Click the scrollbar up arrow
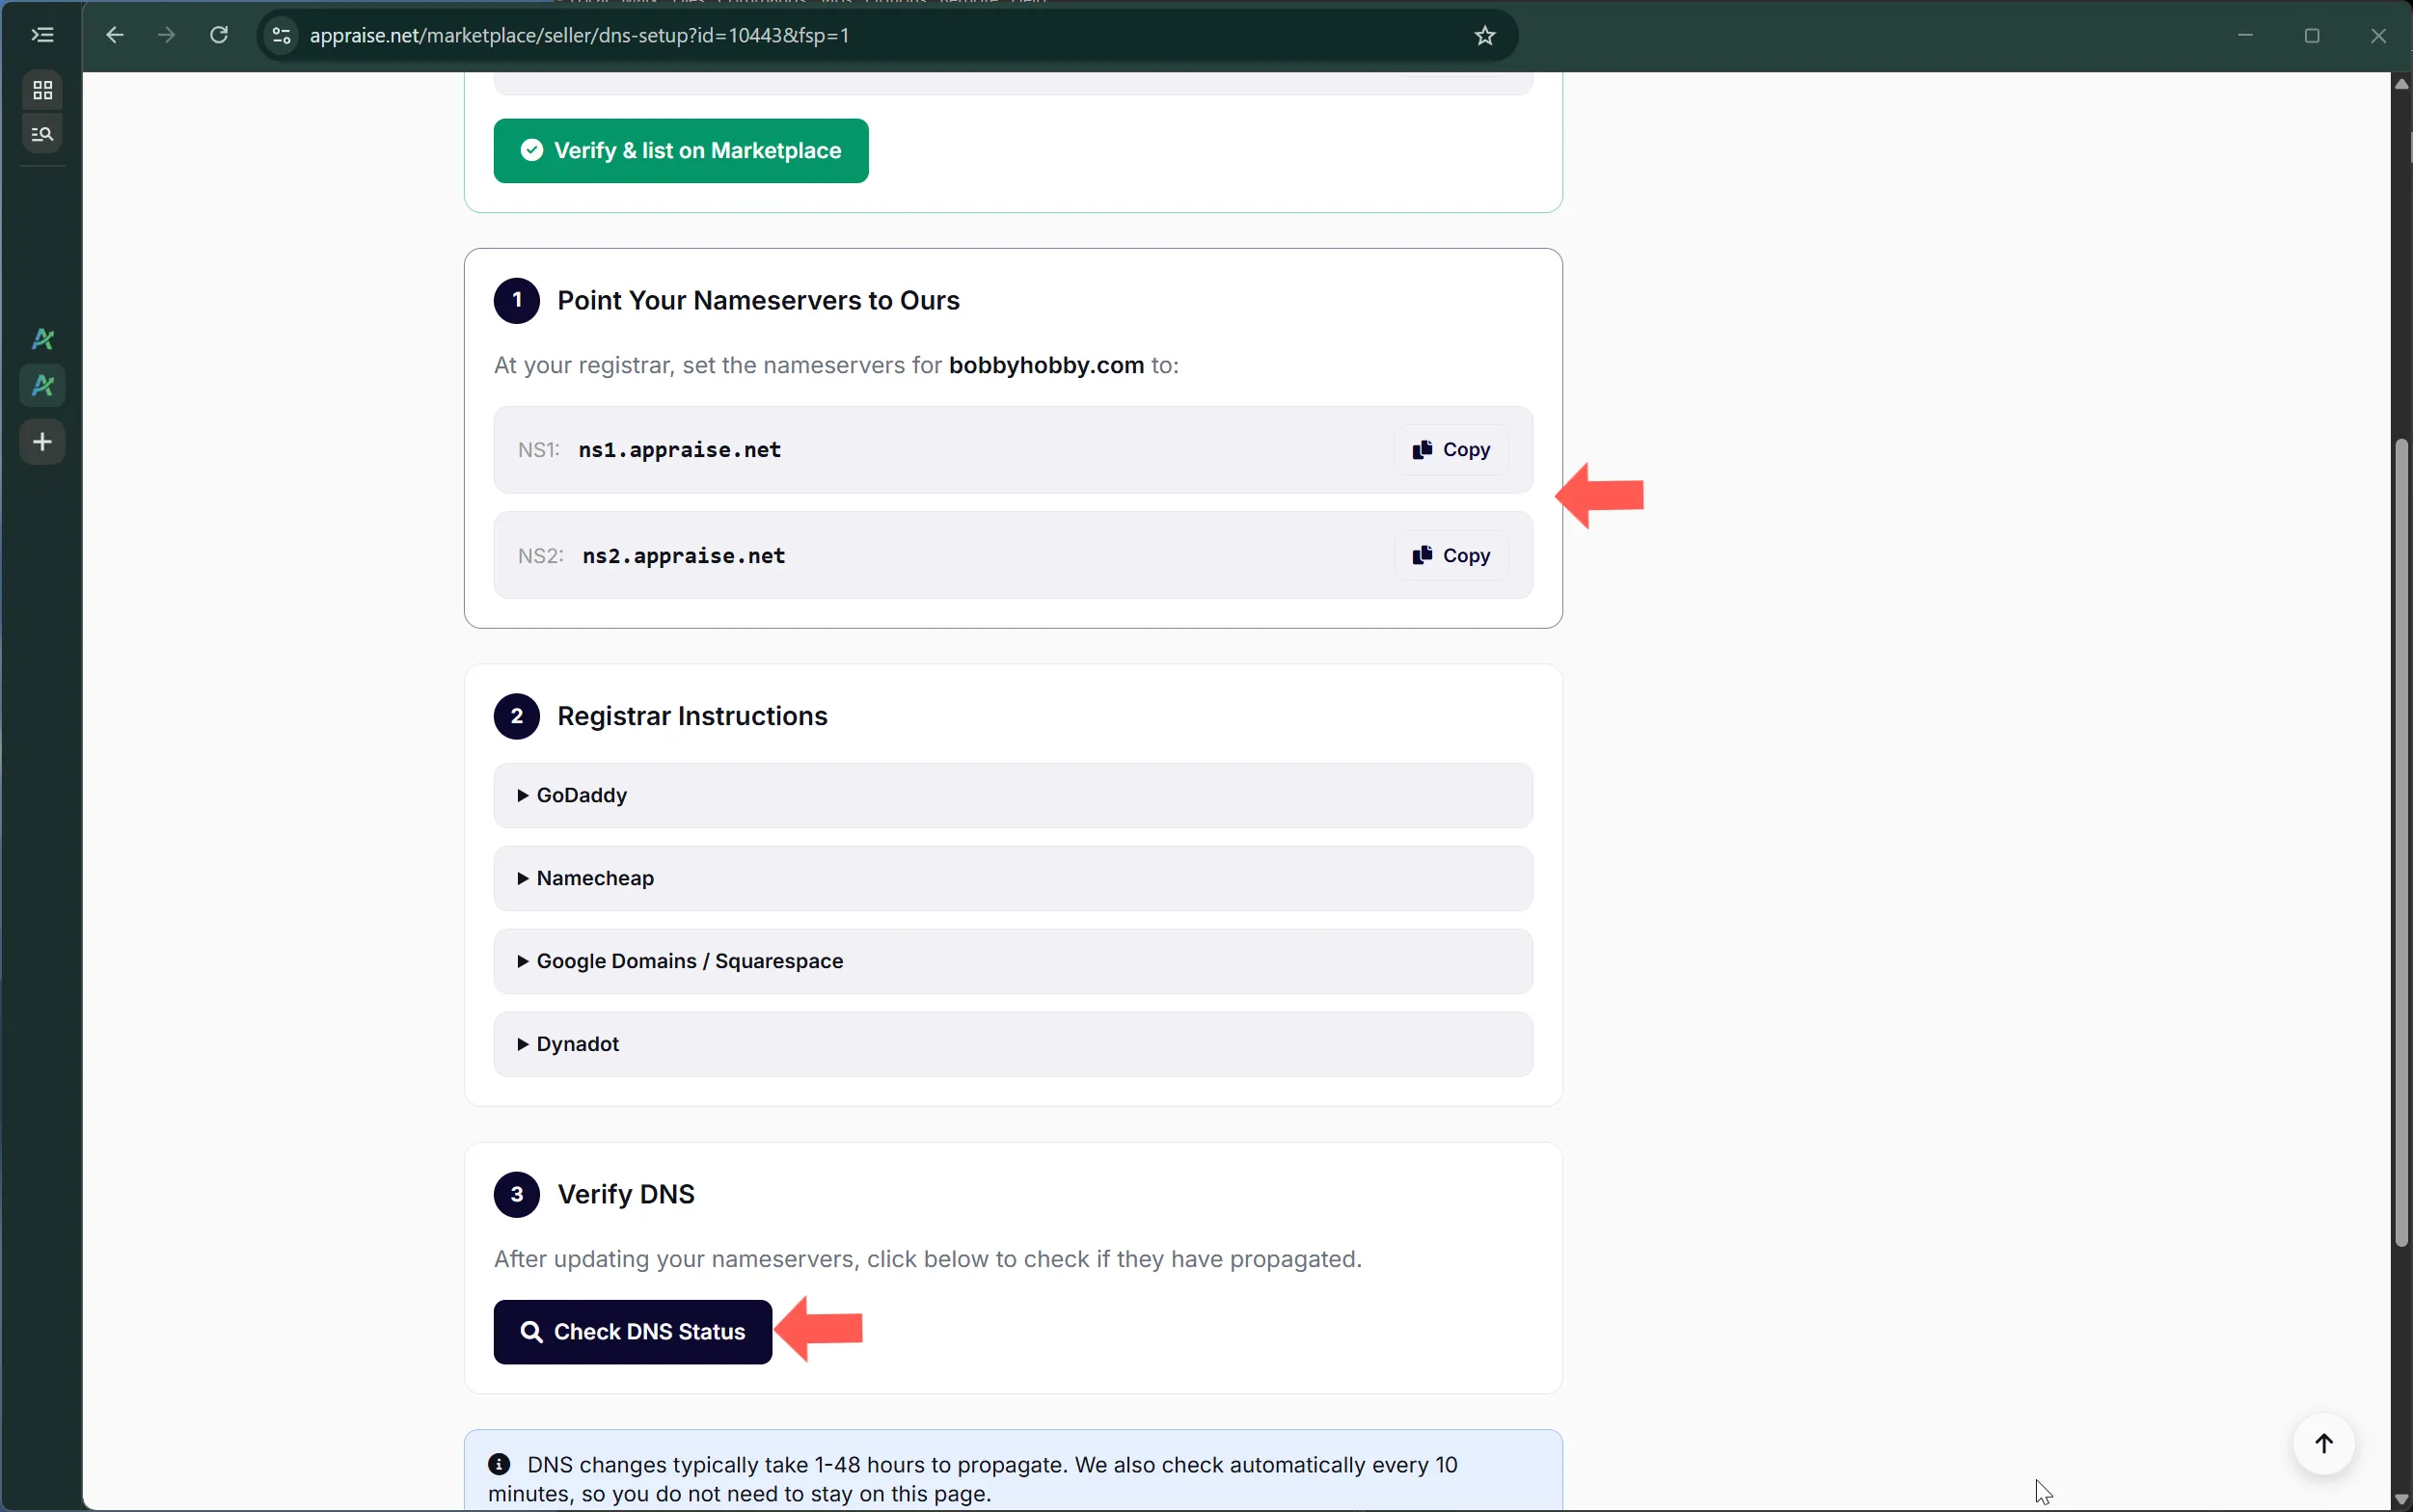Image resolution: width=2413 pixels, height=1512 pixels. (x=2402, y=84)
